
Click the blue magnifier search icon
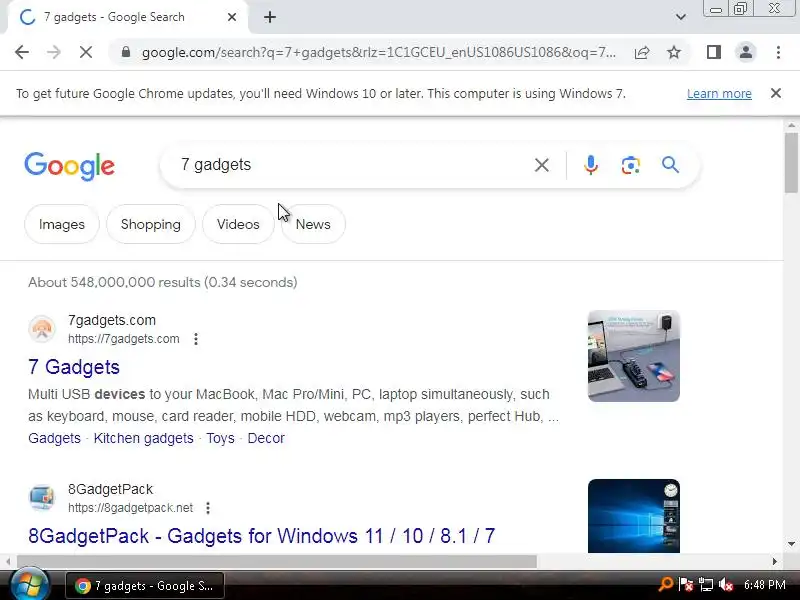point(670,165)
